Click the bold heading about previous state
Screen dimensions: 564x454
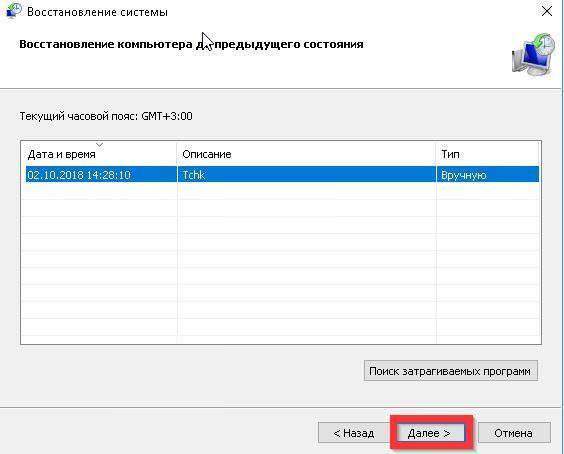(191, 44)
